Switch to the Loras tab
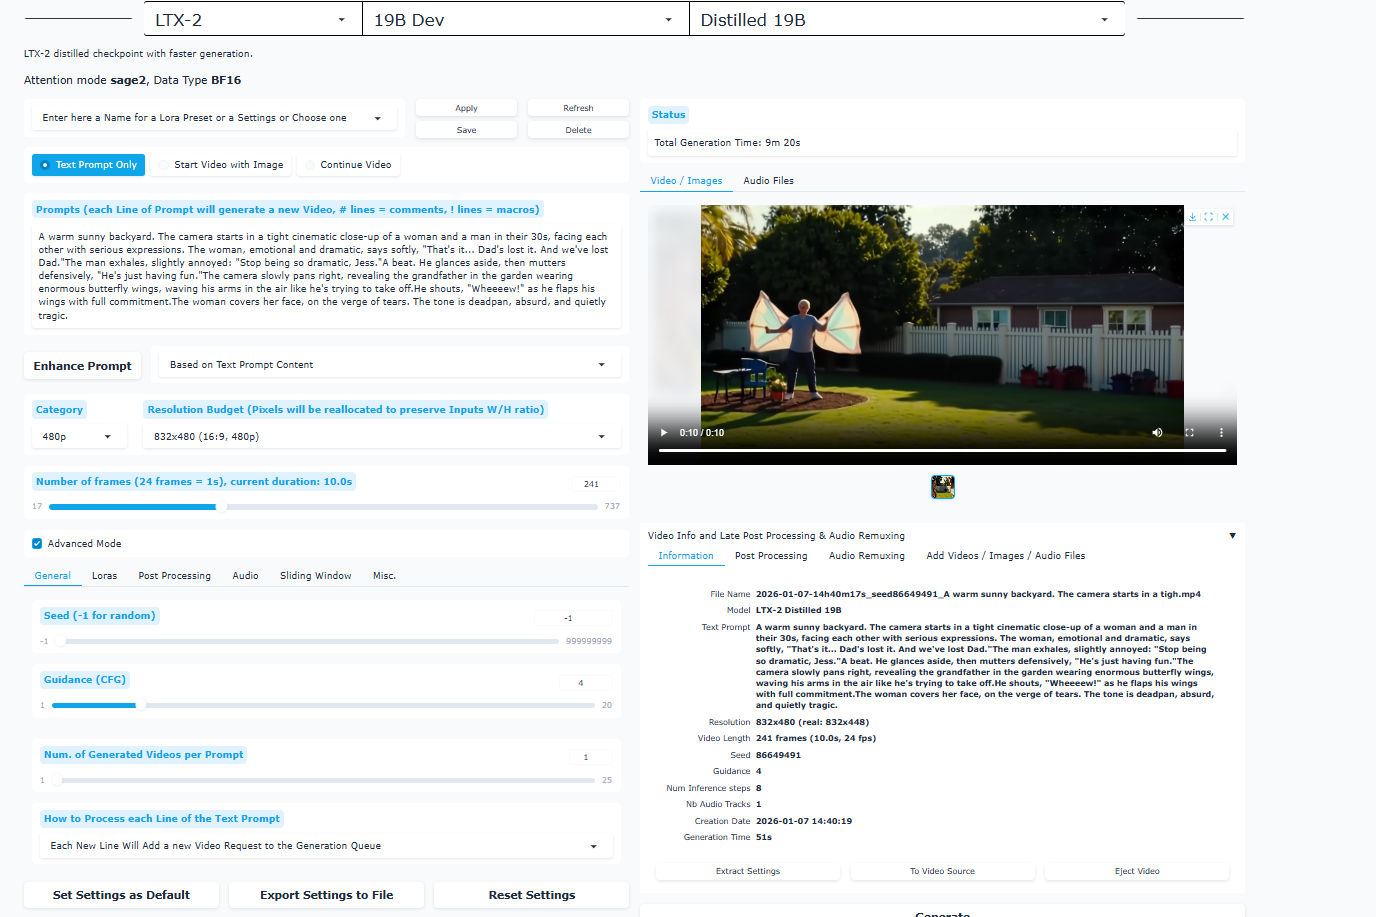 (x=105, y=576)
